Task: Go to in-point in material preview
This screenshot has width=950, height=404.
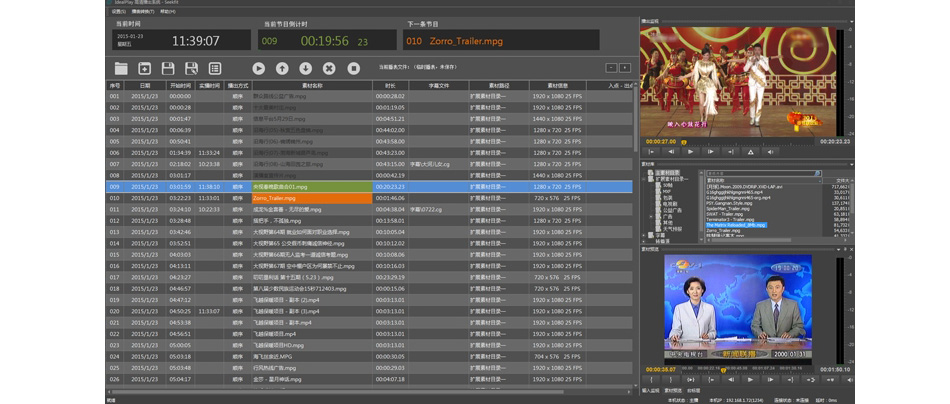Action: (x=711, y=380)
